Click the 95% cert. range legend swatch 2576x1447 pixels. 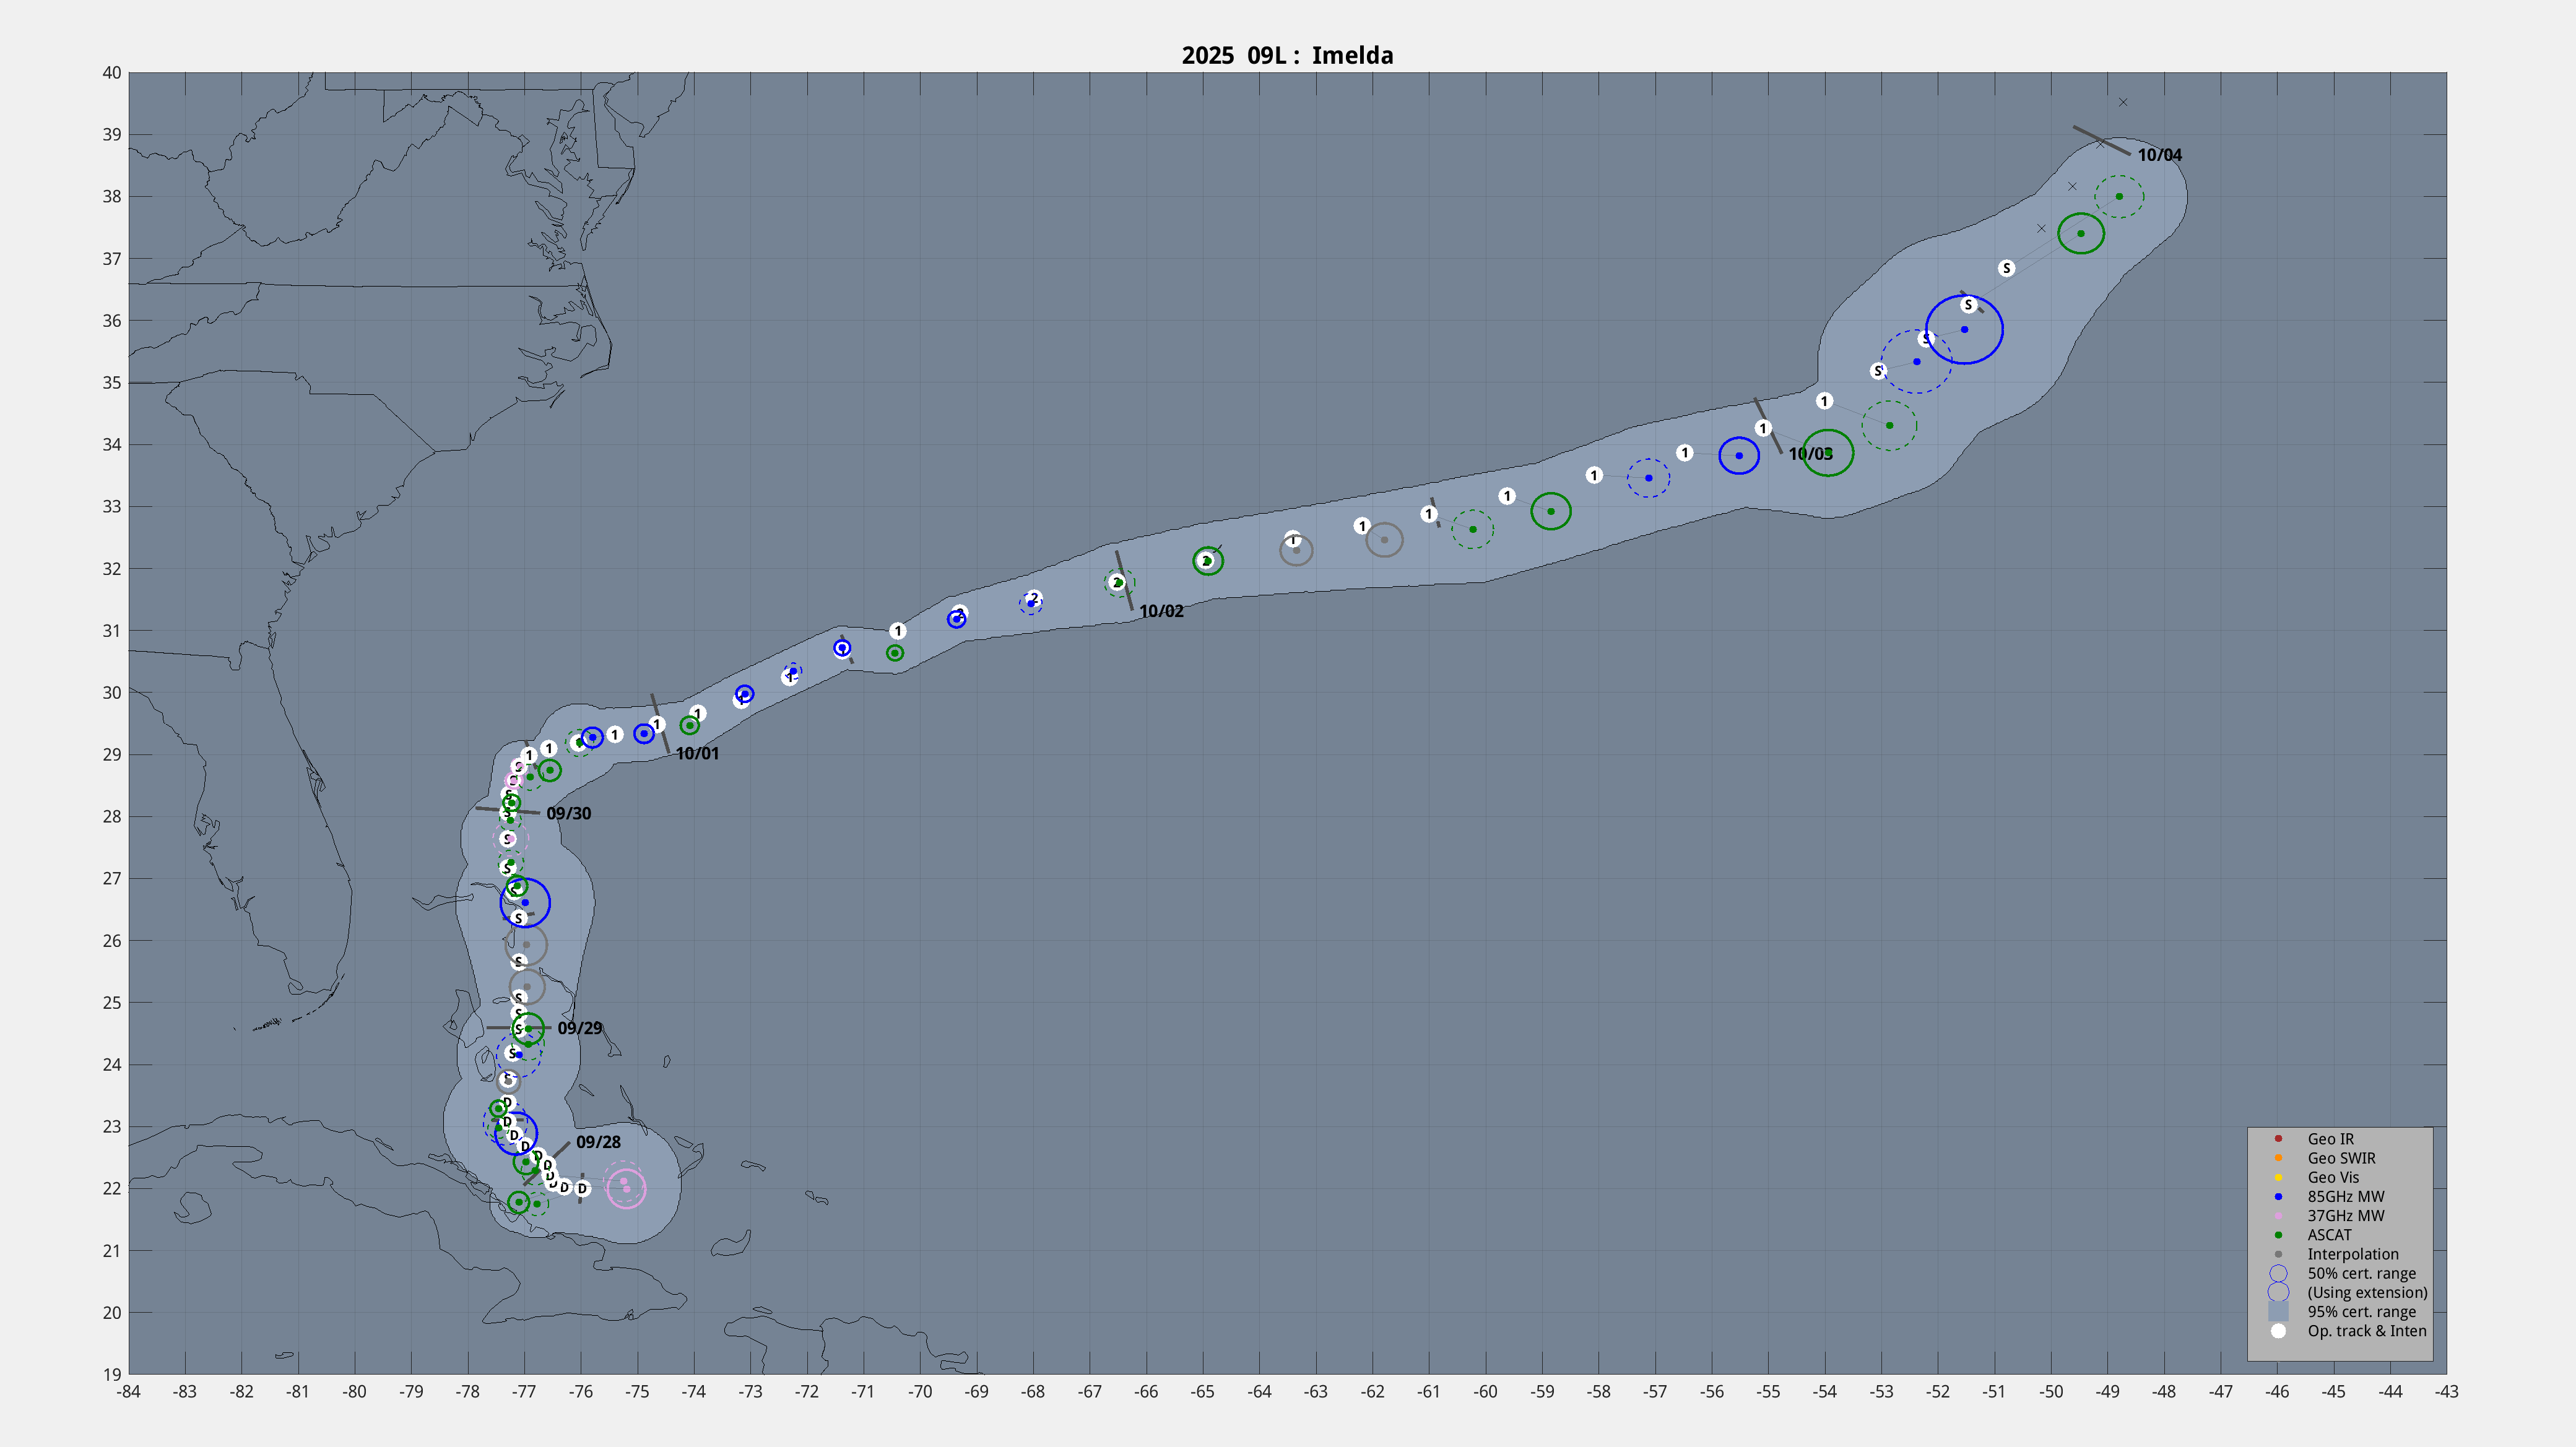(2278, 1311)
